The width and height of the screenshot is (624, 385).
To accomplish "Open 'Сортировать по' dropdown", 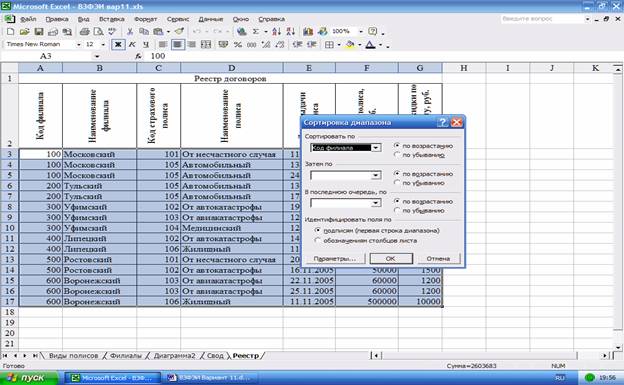I will coord(376,148).
